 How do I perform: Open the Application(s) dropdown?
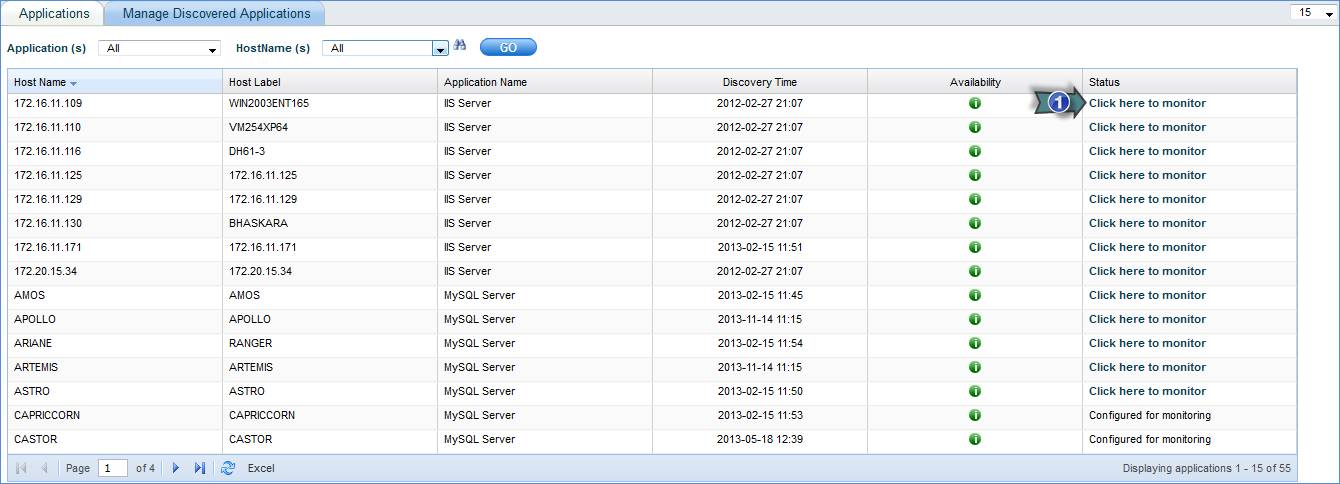pos(160,48)
